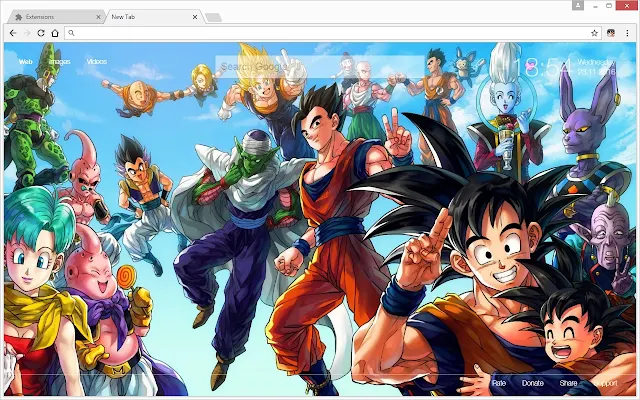Click the Donate link at the bottom
The image size is (640, 400).
click(x=533, y=383)
